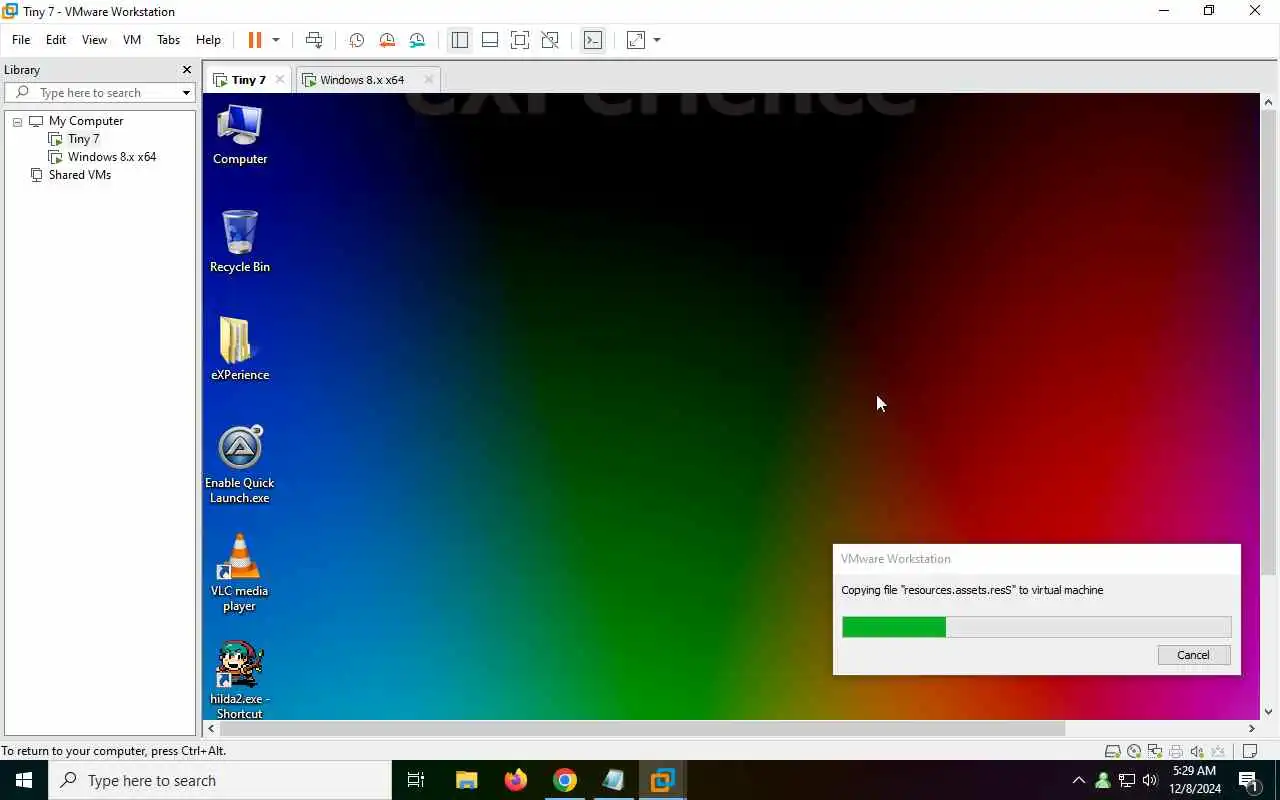Screen dimensions: 1280x800
Task: Open the View menu
Action: pyautogui.click(x=94, y=40)
